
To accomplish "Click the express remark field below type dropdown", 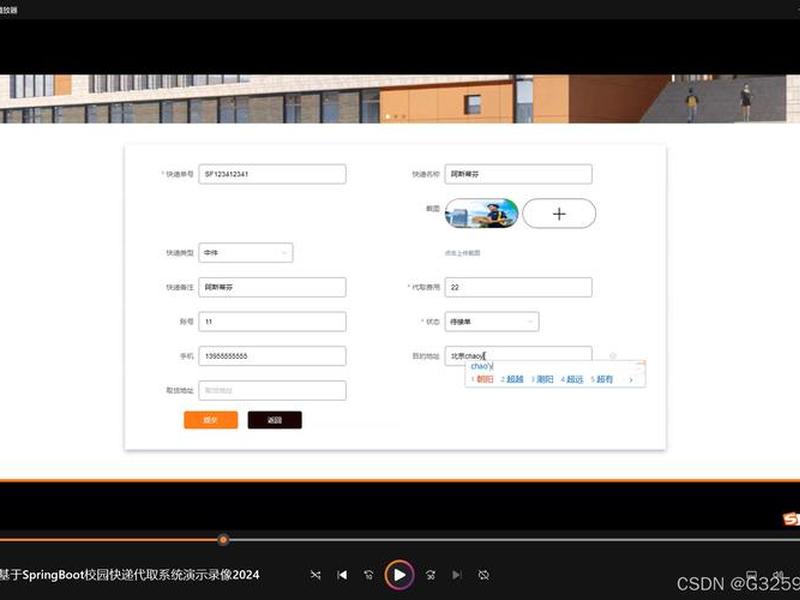I will tap(272, 287).
